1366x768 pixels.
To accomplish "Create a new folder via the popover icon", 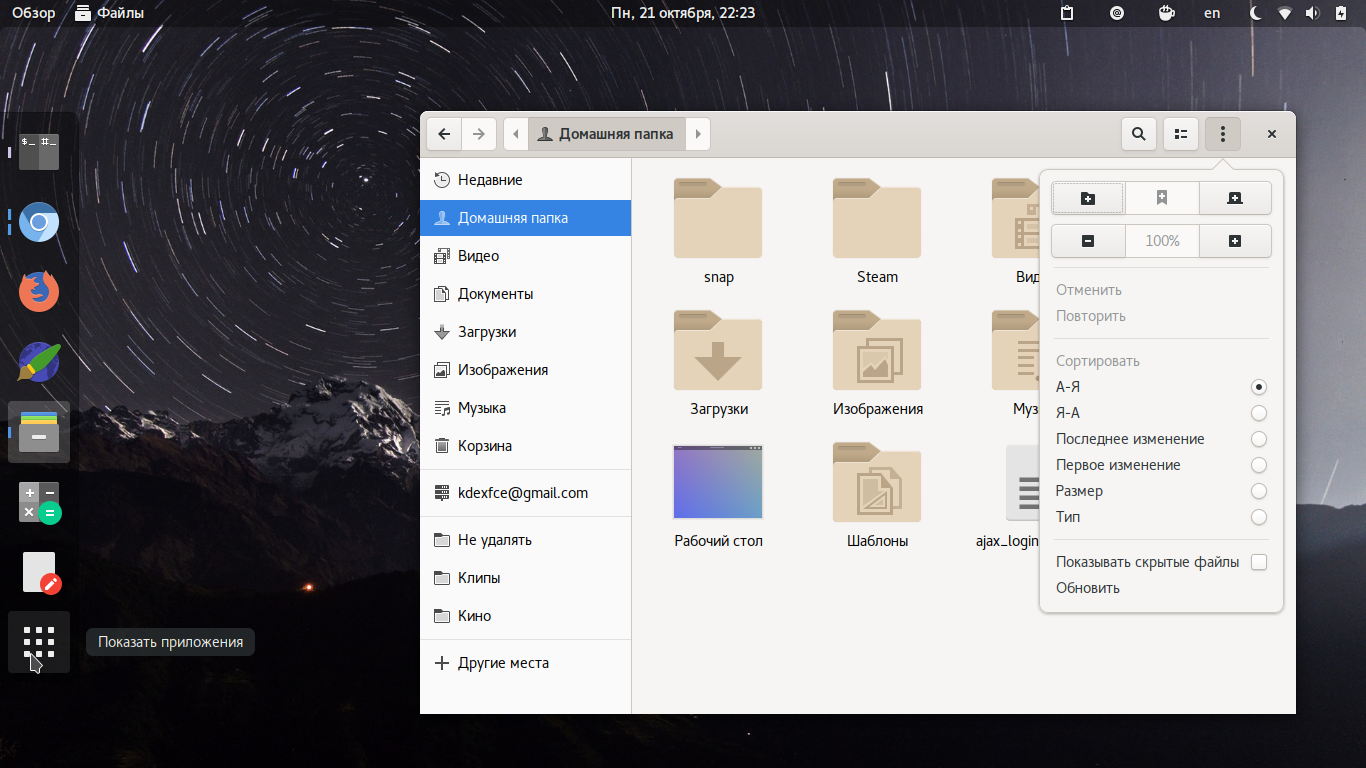I will tap(1088, 198).
